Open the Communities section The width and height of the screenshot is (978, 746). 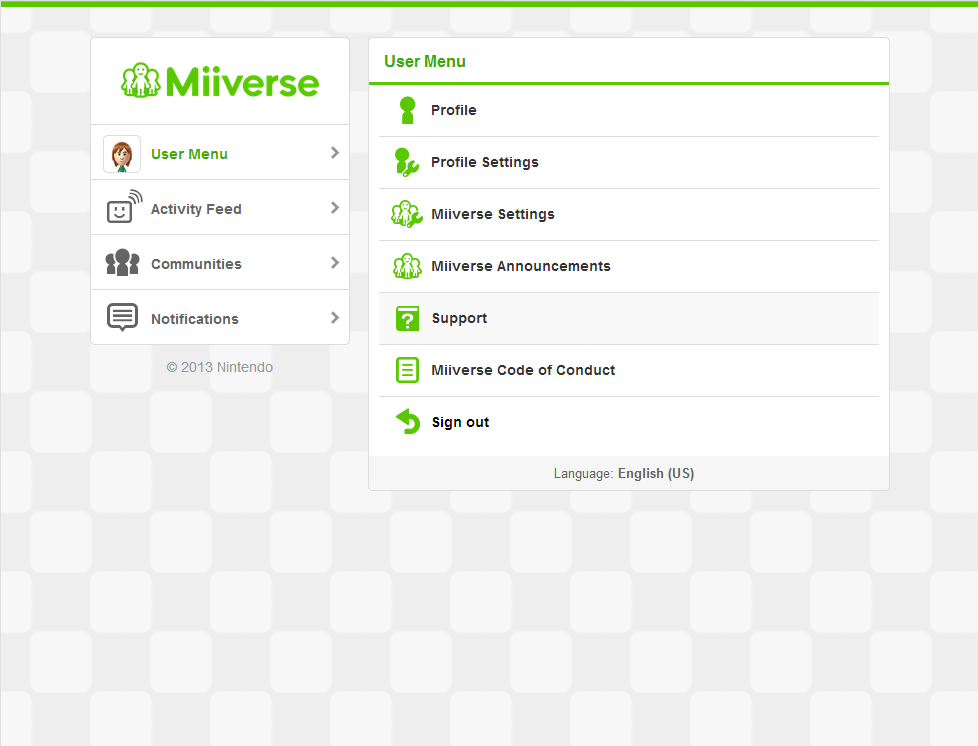pyautogui.click(x=196, y=263)
